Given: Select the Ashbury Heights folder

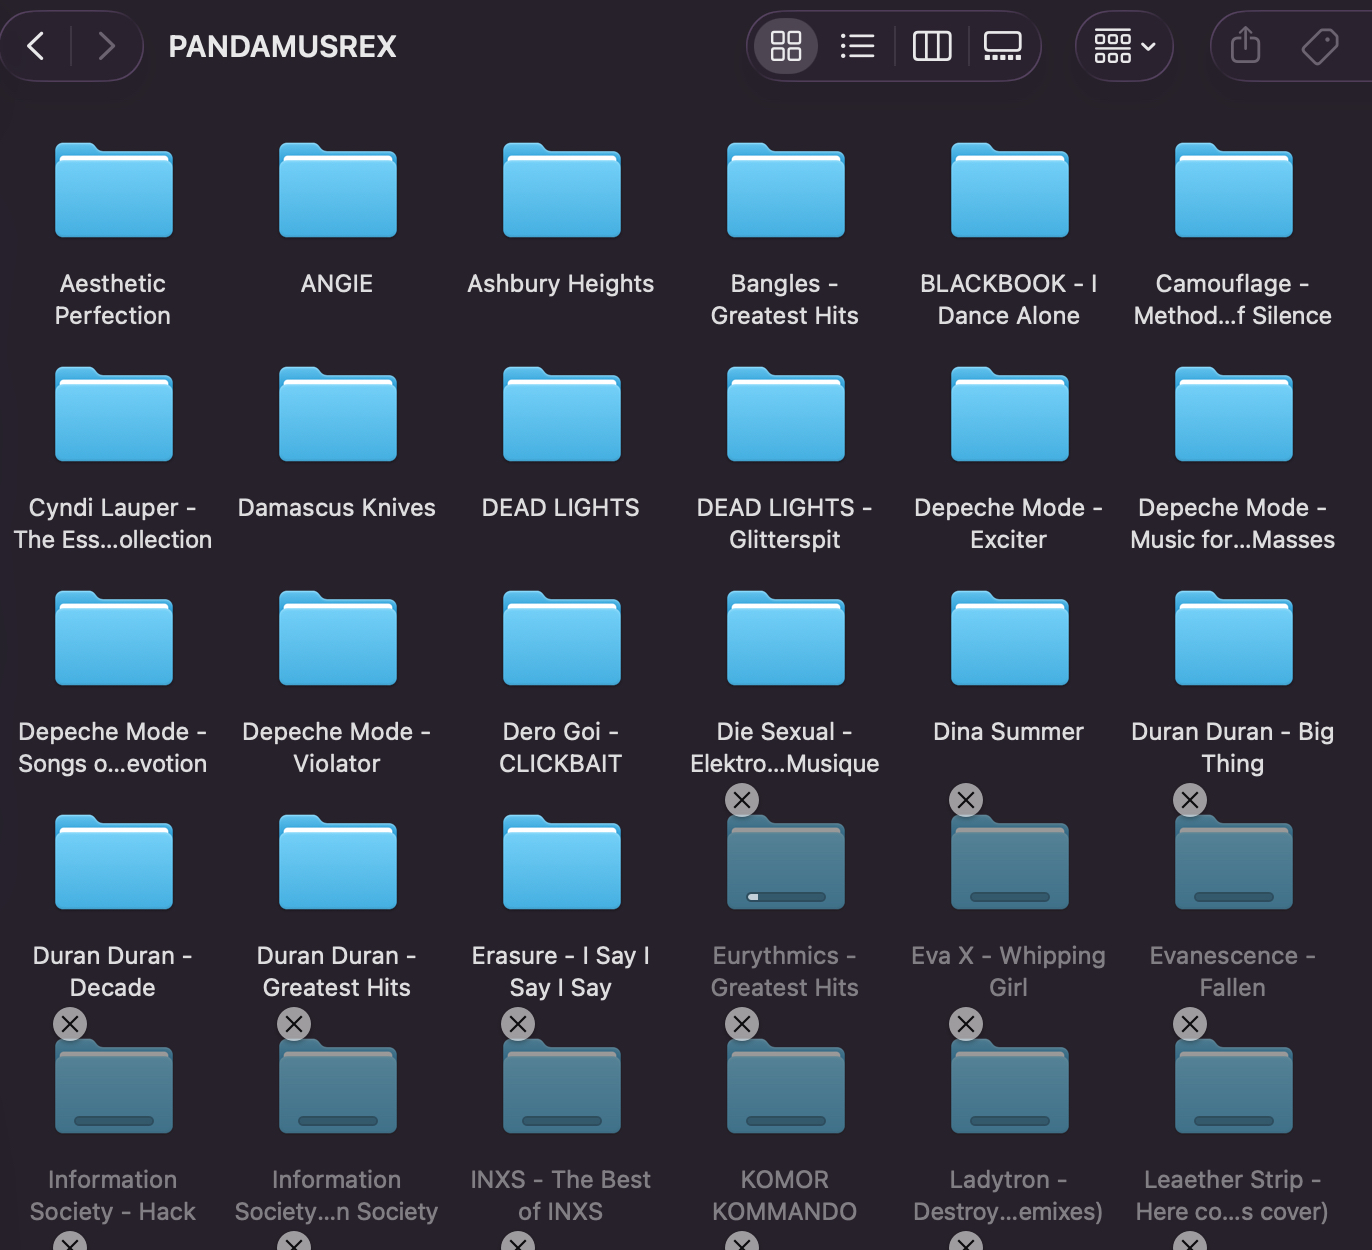Looking at the screenshot, I should click(x=561, y=191).
